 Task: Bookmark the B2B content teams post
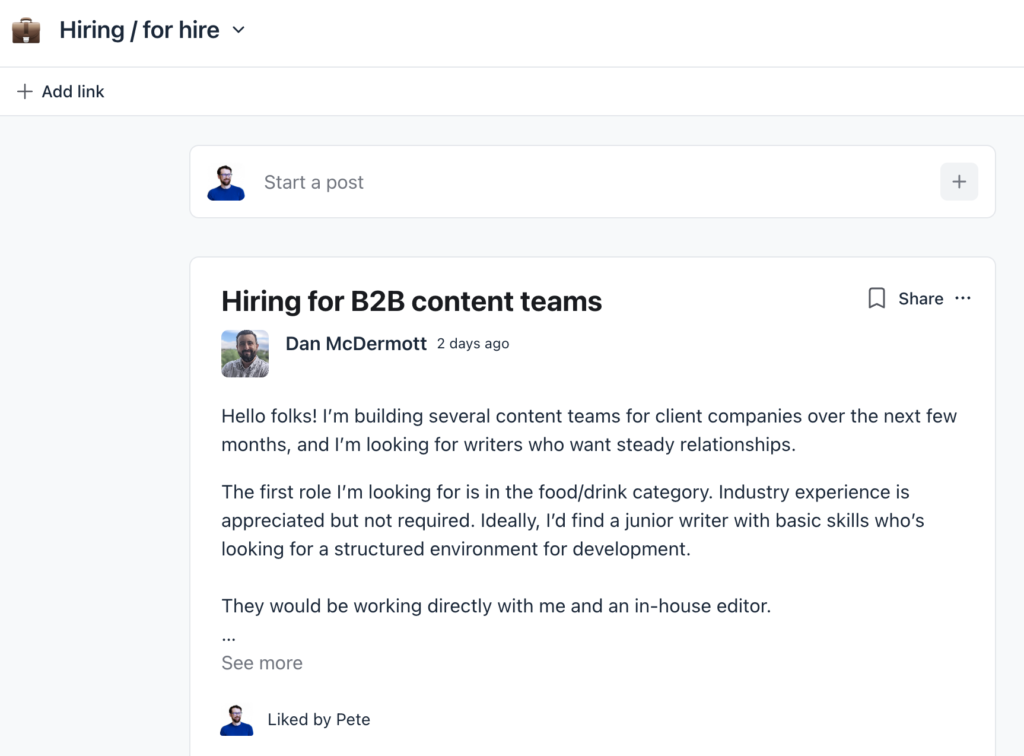point(877,298)
